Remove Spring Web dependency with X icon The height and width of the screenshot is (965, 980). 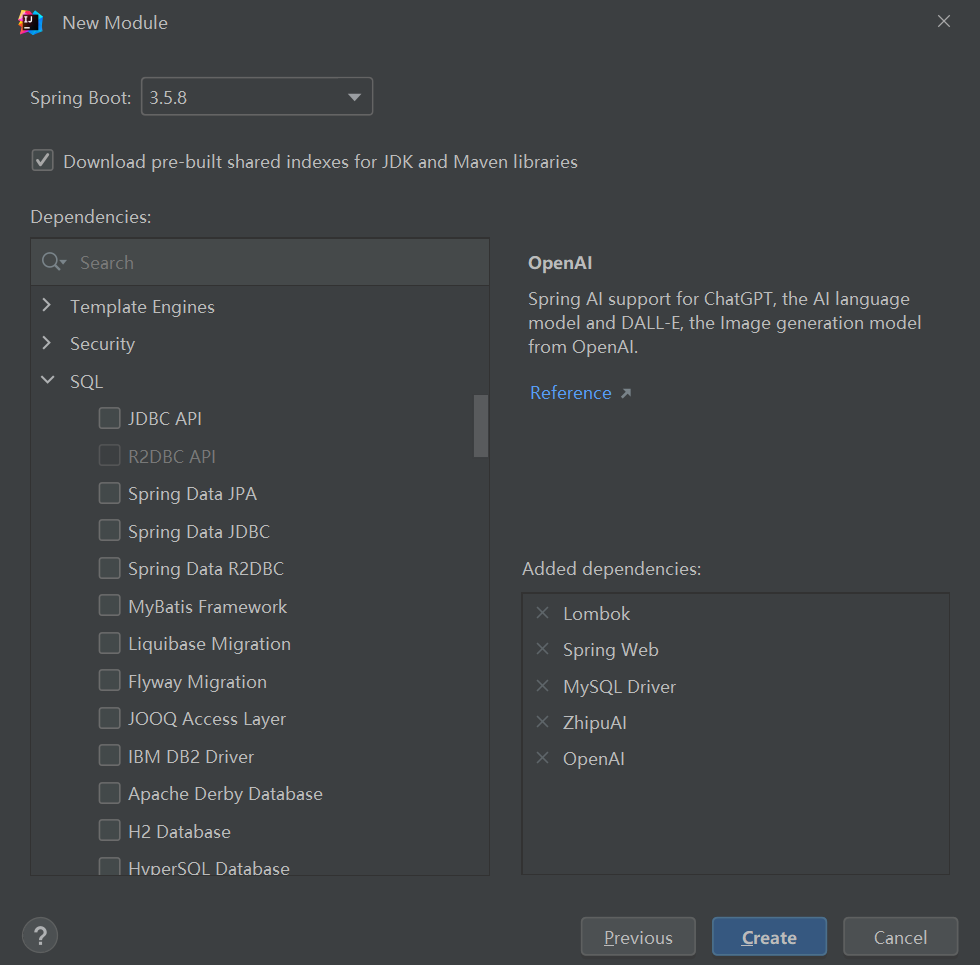click(543, 650)
